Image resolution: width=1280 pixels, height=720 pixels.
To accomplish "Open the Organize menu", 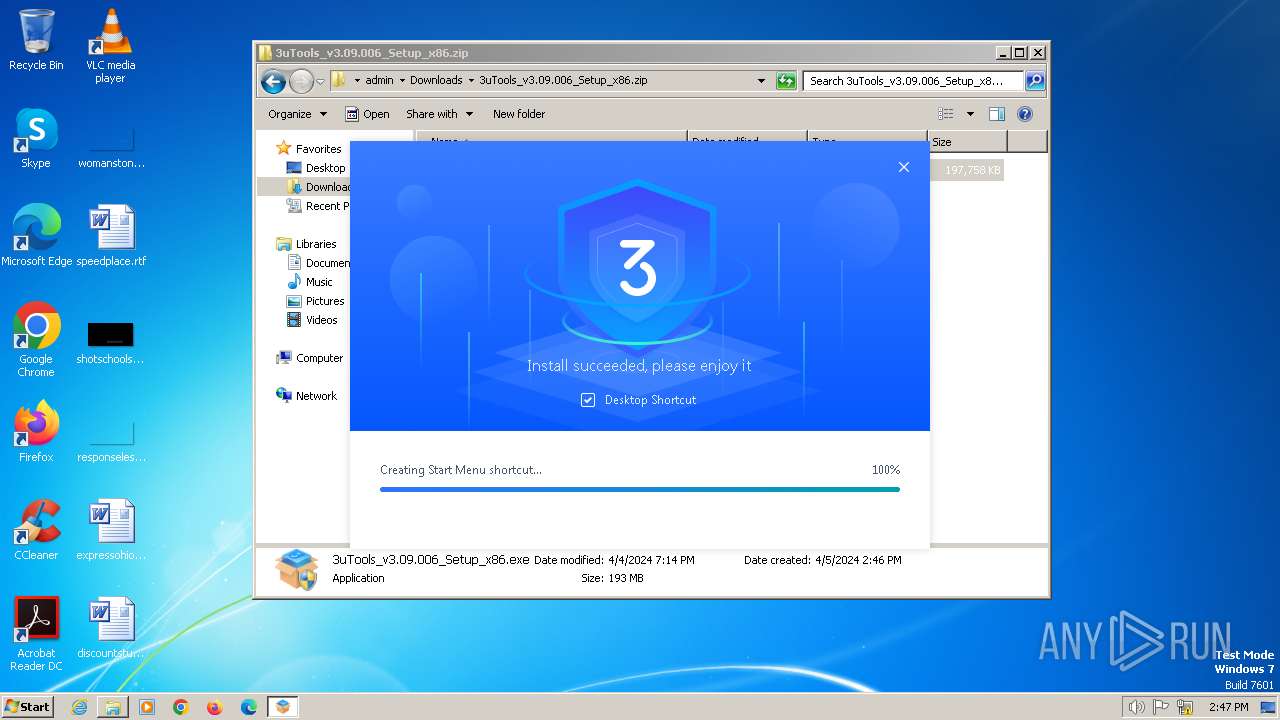I will point(297,114).
